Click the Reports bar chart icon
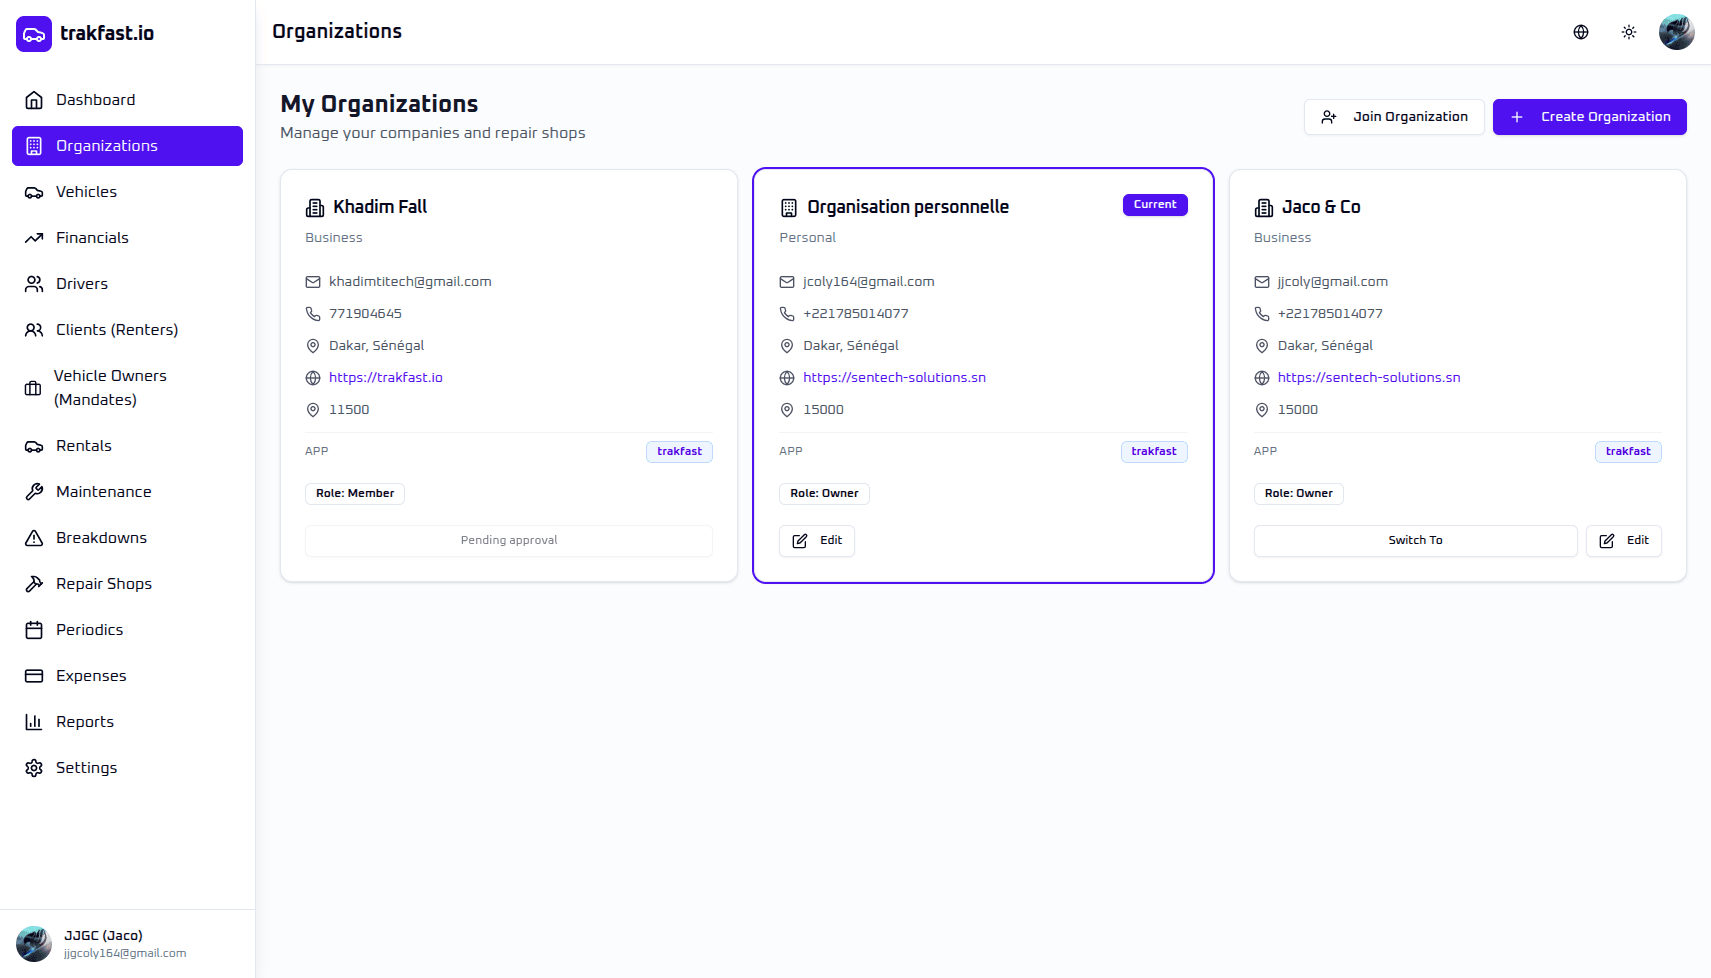Image resolution: width=1711 pixels, height=978 pixels. (34, 722)
